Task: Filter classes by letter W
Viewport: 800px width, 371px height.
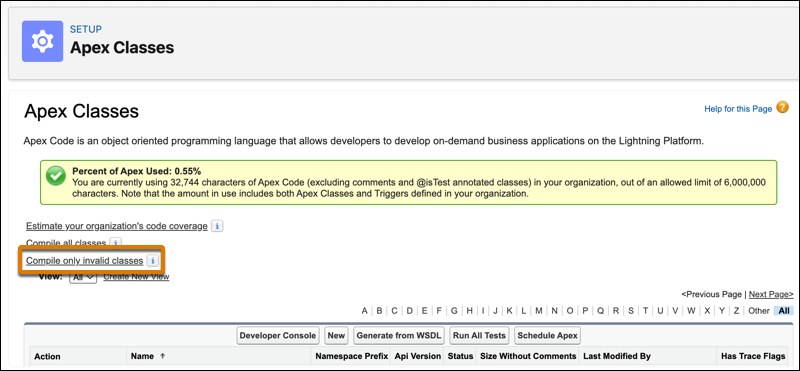Action: pyautogui.click(x=691, y=311)
